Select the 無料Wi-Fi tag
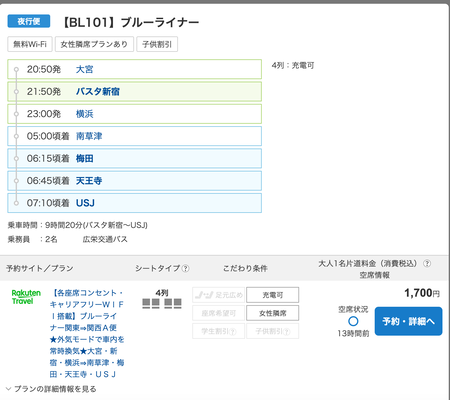The image size is (450, 400). pyautogui.click(x=30, y=44)
